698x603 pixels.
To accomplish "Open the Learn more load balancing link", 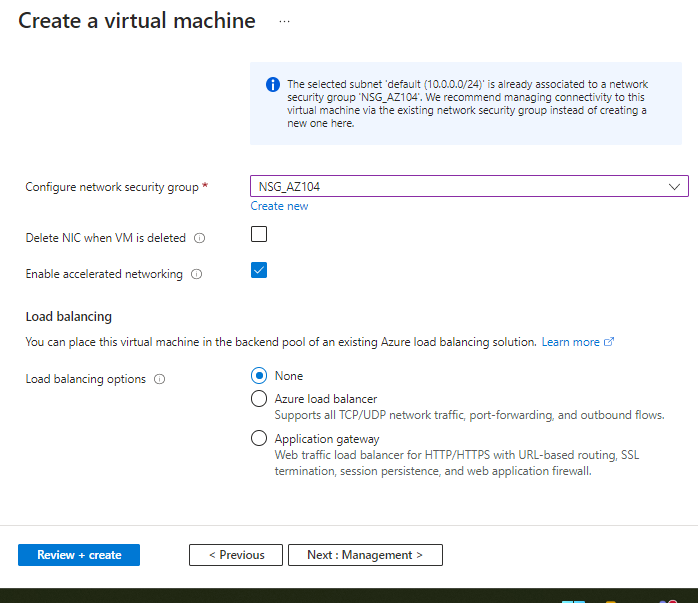I will tap(570, 342).
